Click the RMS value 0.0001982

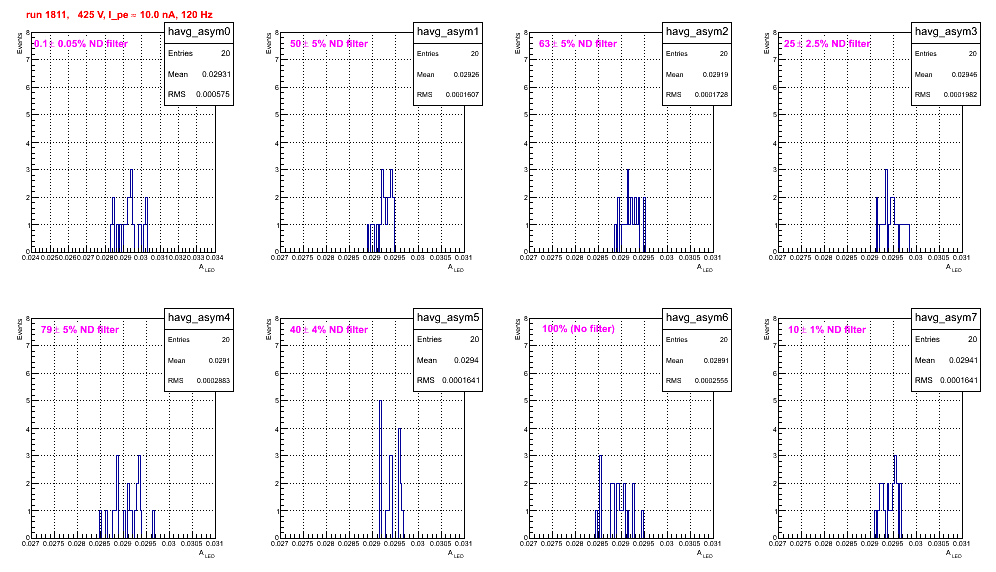coord(960,95)
